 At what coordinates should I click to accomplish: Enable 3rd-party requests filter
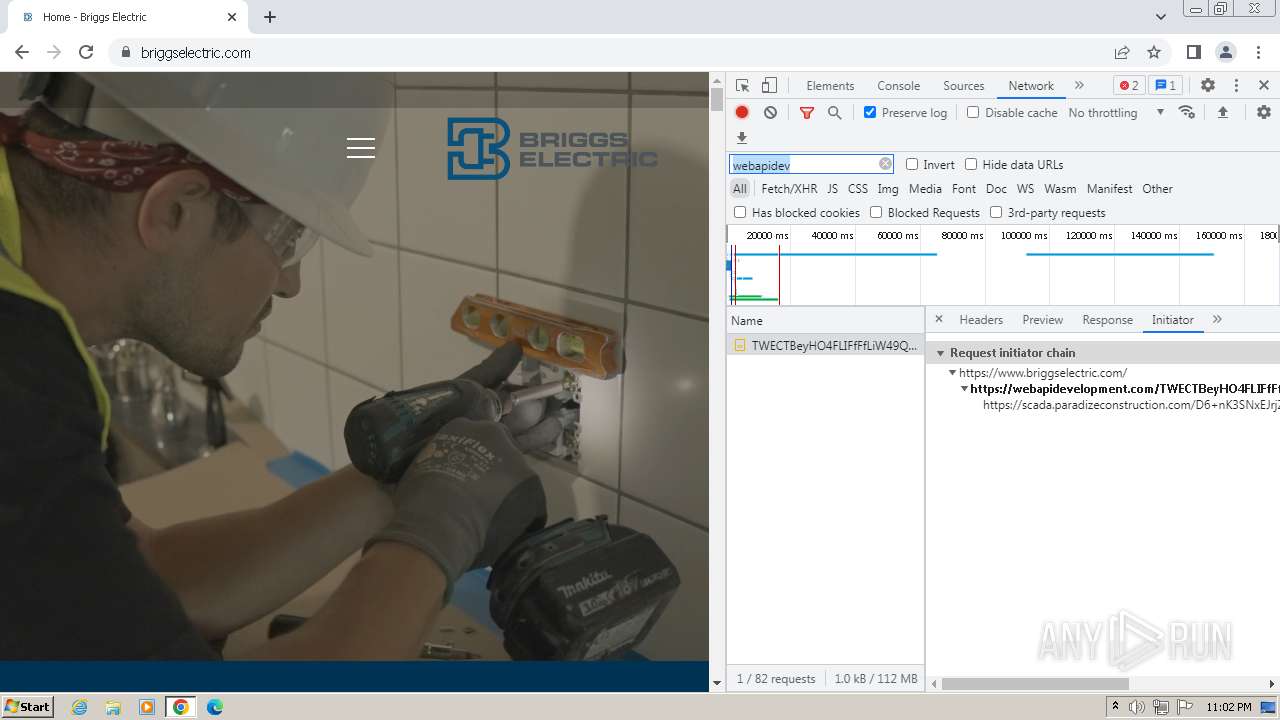pyautogui.click(x=996, y=212)
